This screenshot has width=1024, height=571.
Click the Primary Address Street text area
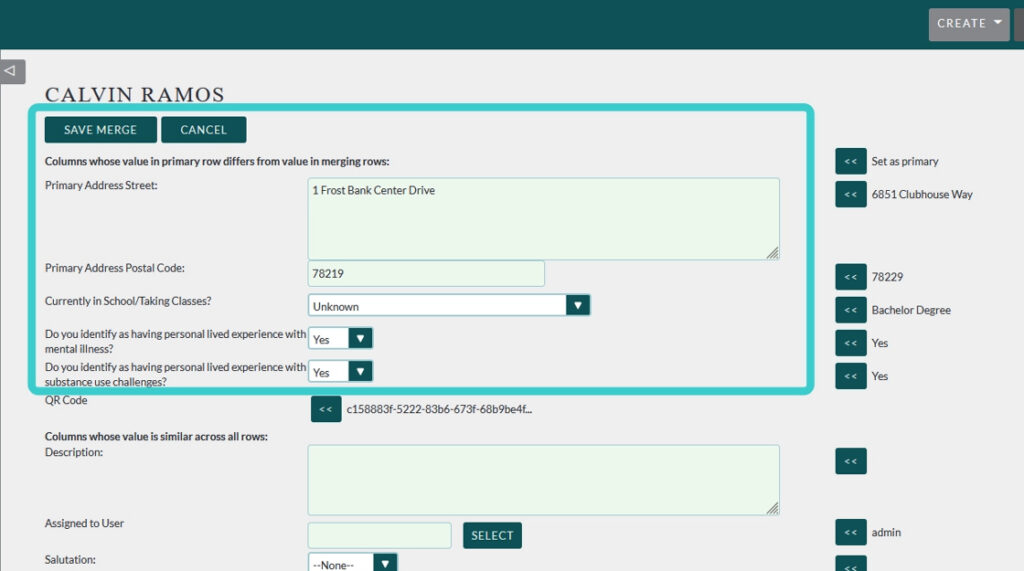point(543,219)
